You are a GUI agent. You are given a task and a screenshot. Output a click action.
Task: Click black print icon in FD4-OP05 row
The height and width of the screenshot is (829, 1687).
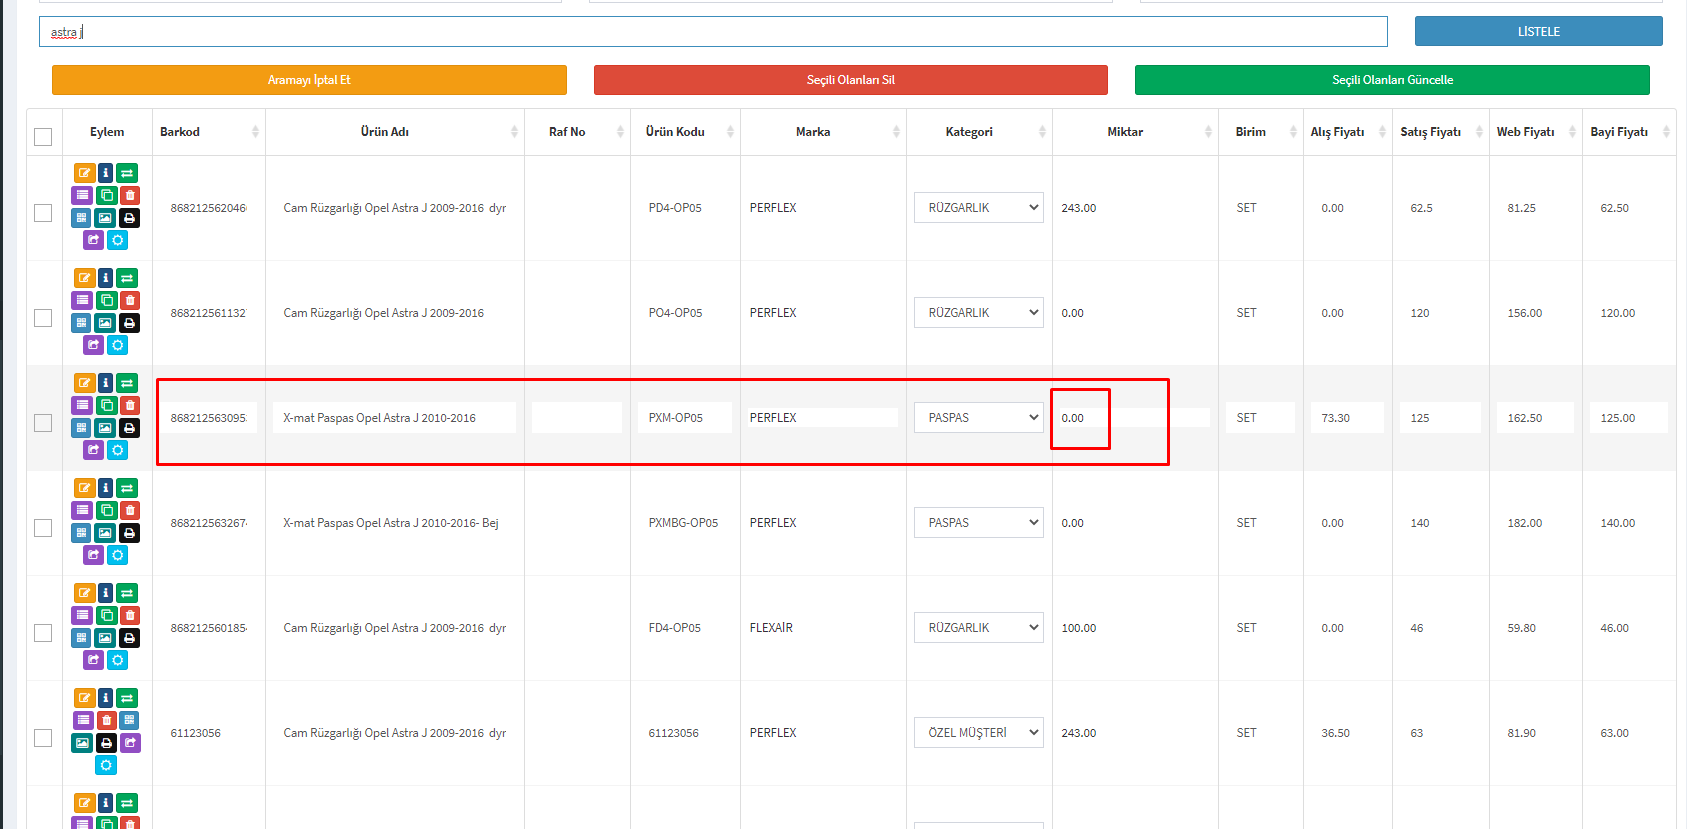point(130,638)
